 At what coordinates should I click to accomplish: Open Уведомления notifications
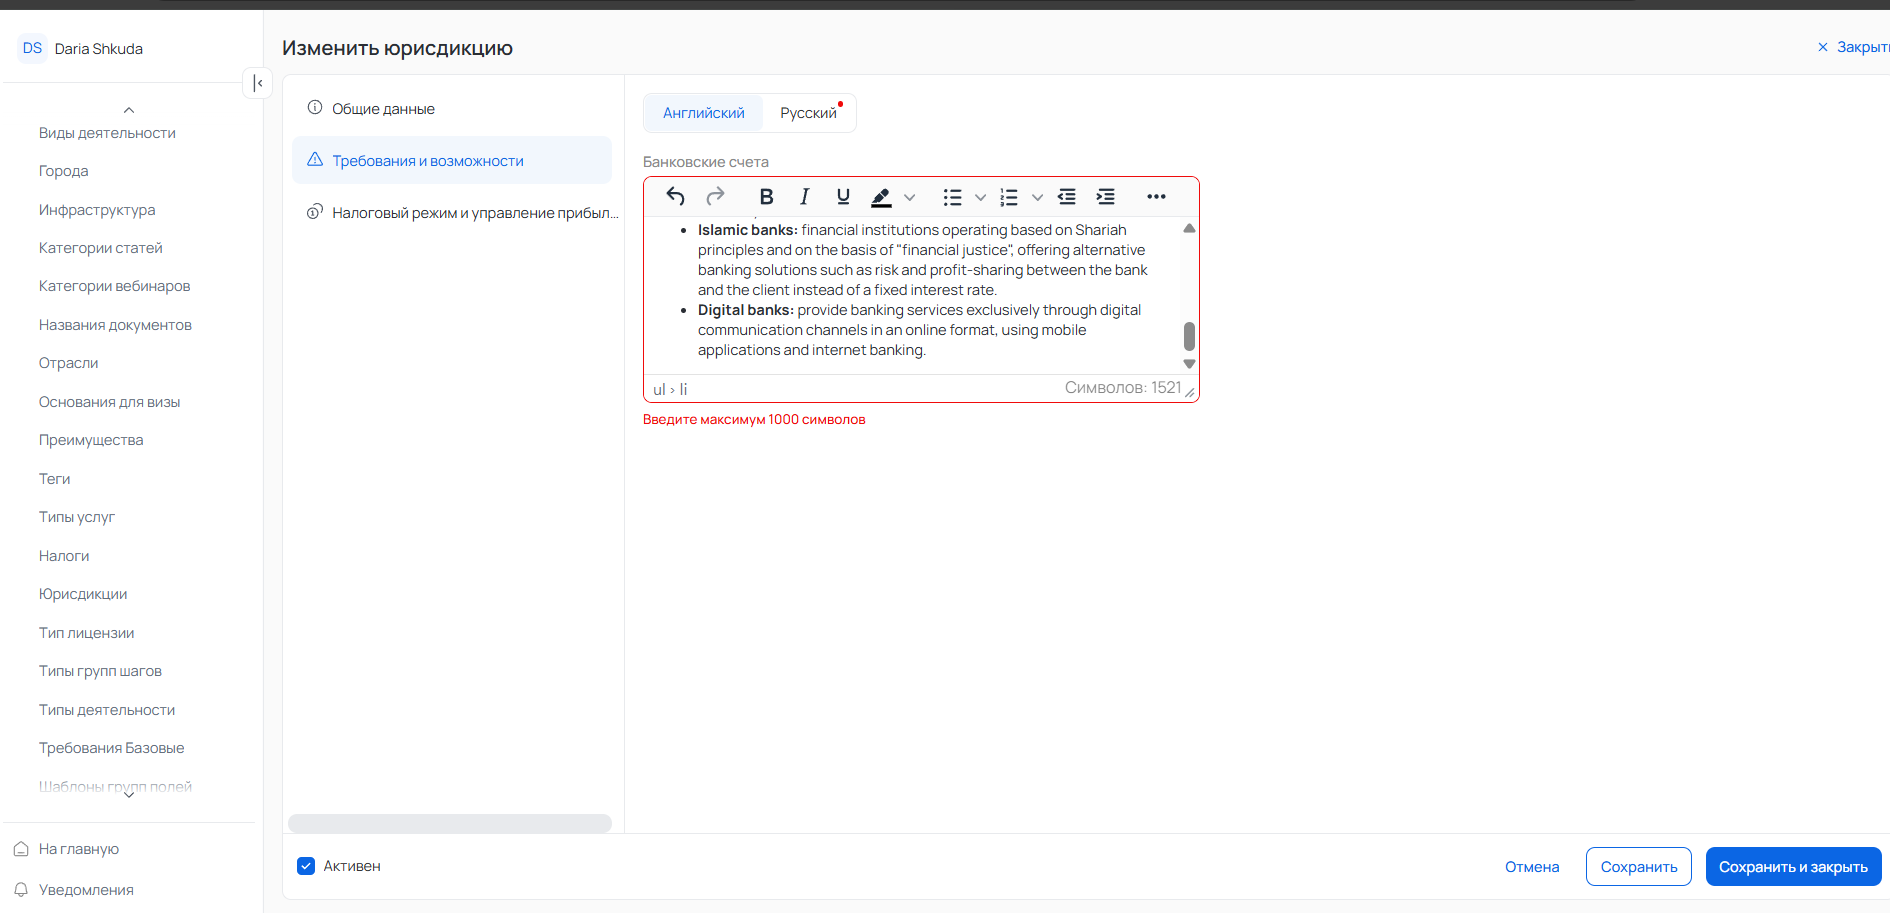[86, 890]
